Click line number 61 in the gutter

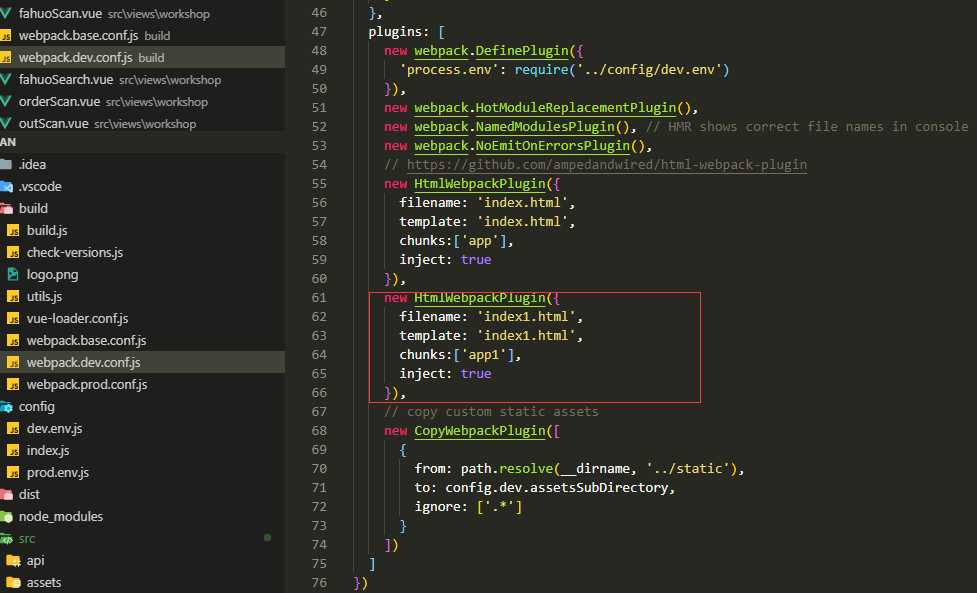point(319,298)
